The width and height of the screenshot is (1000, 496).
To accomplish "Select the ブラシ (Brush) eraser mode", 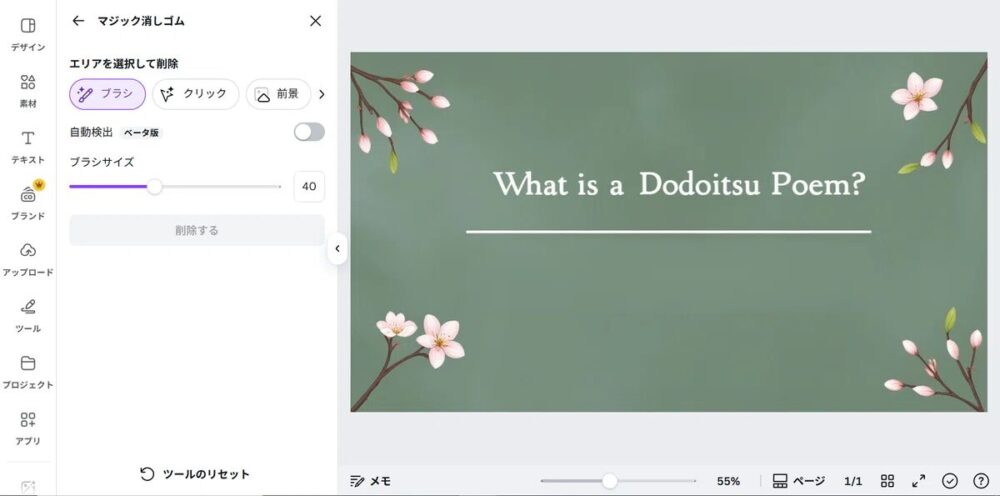I will [x=107, y=94].
